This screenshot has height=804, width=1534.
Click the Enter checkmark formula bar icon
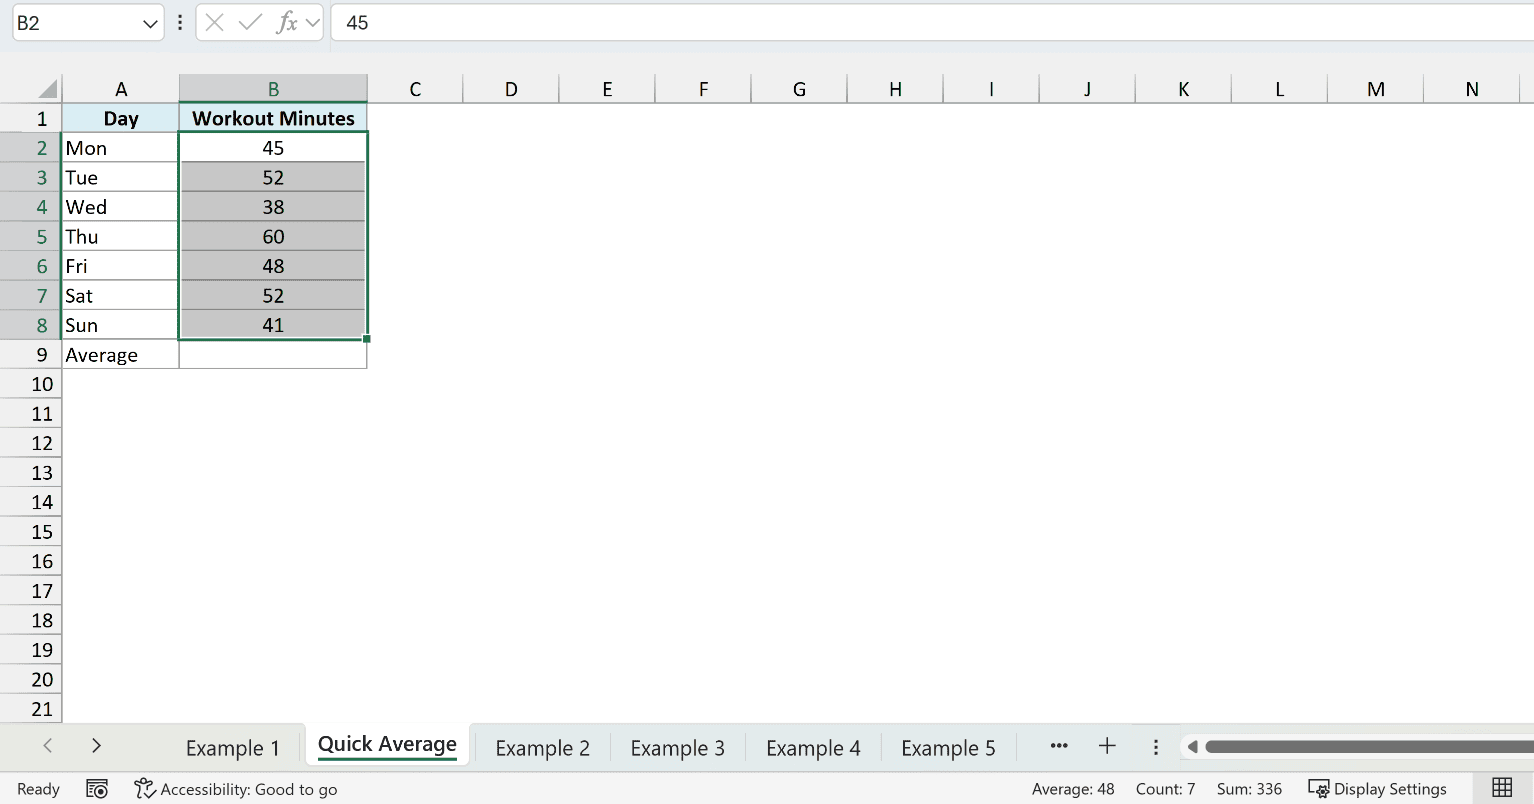(250, 23)
